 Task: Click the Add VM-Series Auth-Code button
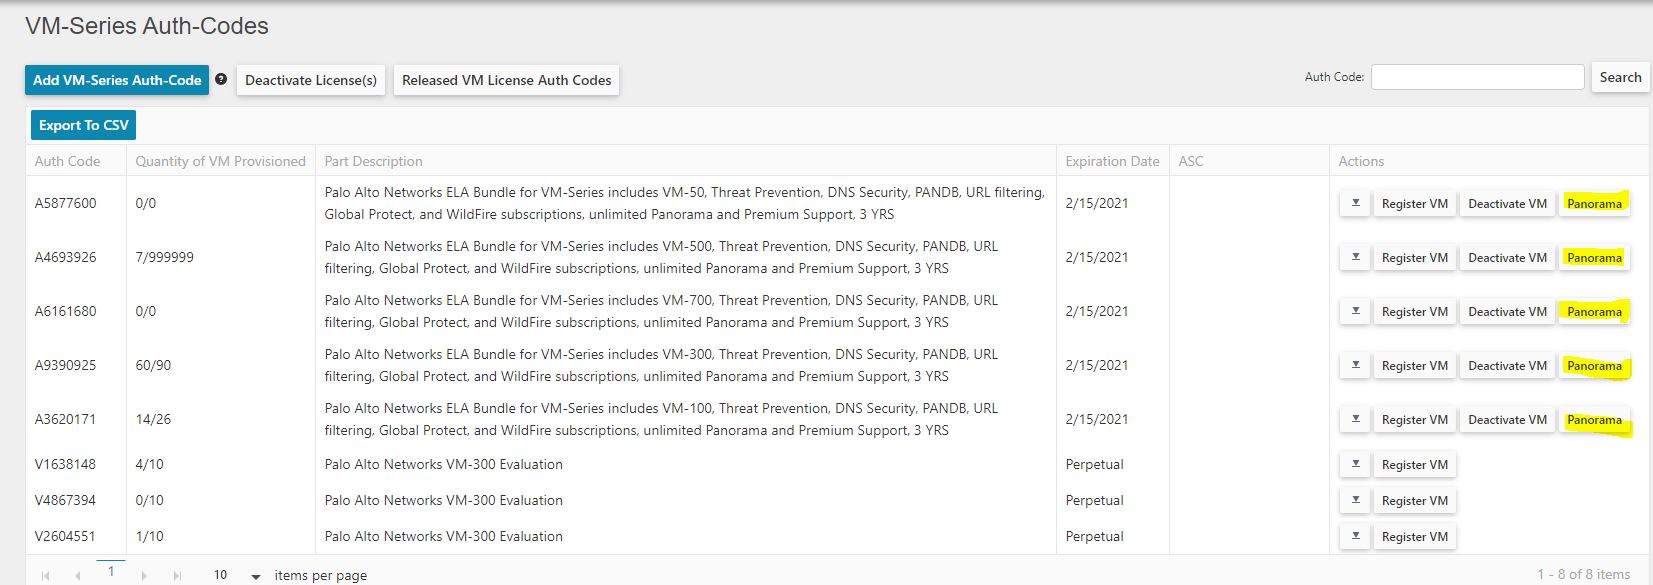click(x=117, y=80)
